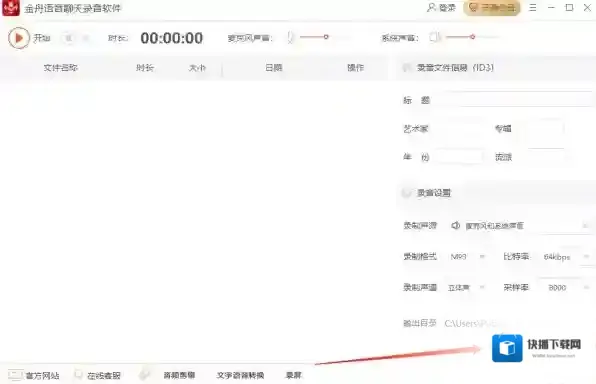Click the 输出目录 output path field

pyautogui.click(x=475, y=323)
